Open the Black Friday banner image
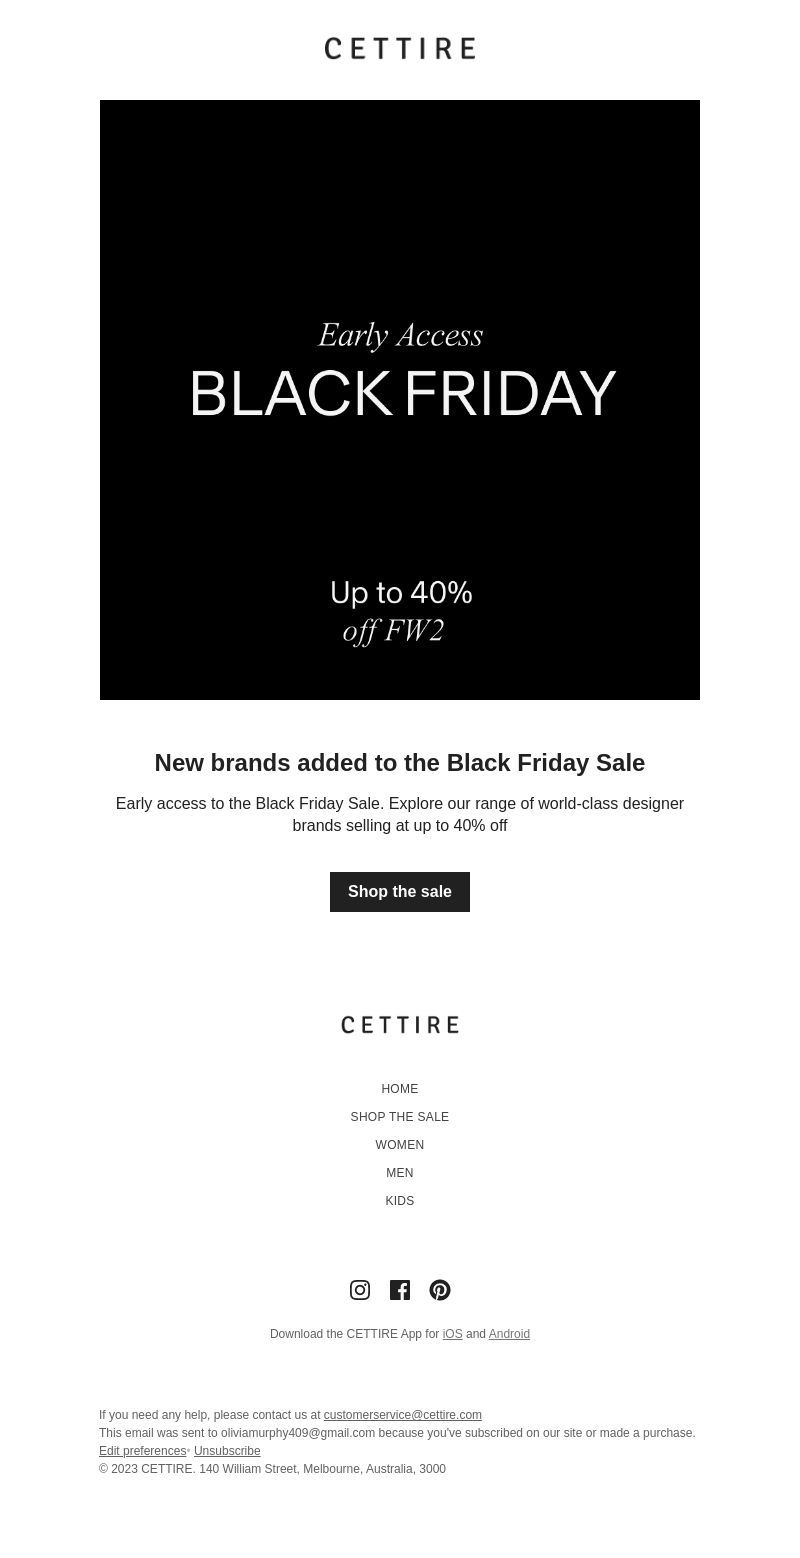The image size is (800, 1558). point(400,400)
